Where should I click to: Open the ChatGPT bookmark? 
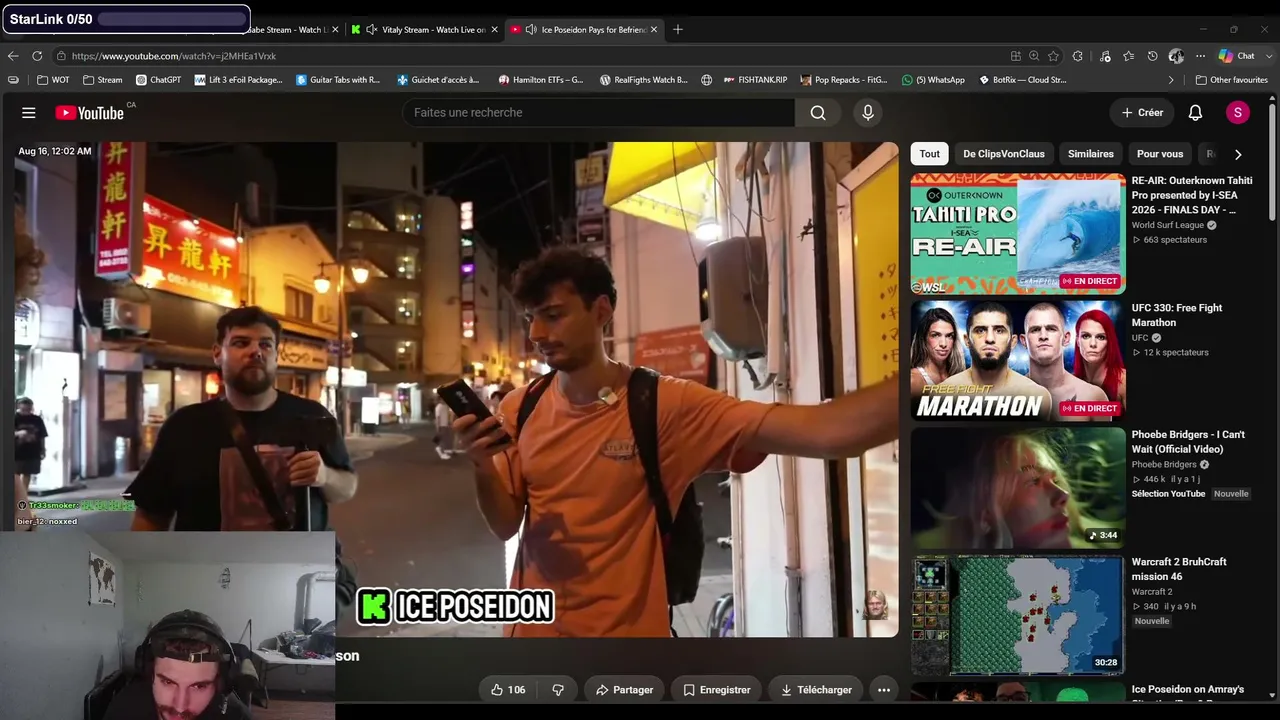tap(158, 80)
